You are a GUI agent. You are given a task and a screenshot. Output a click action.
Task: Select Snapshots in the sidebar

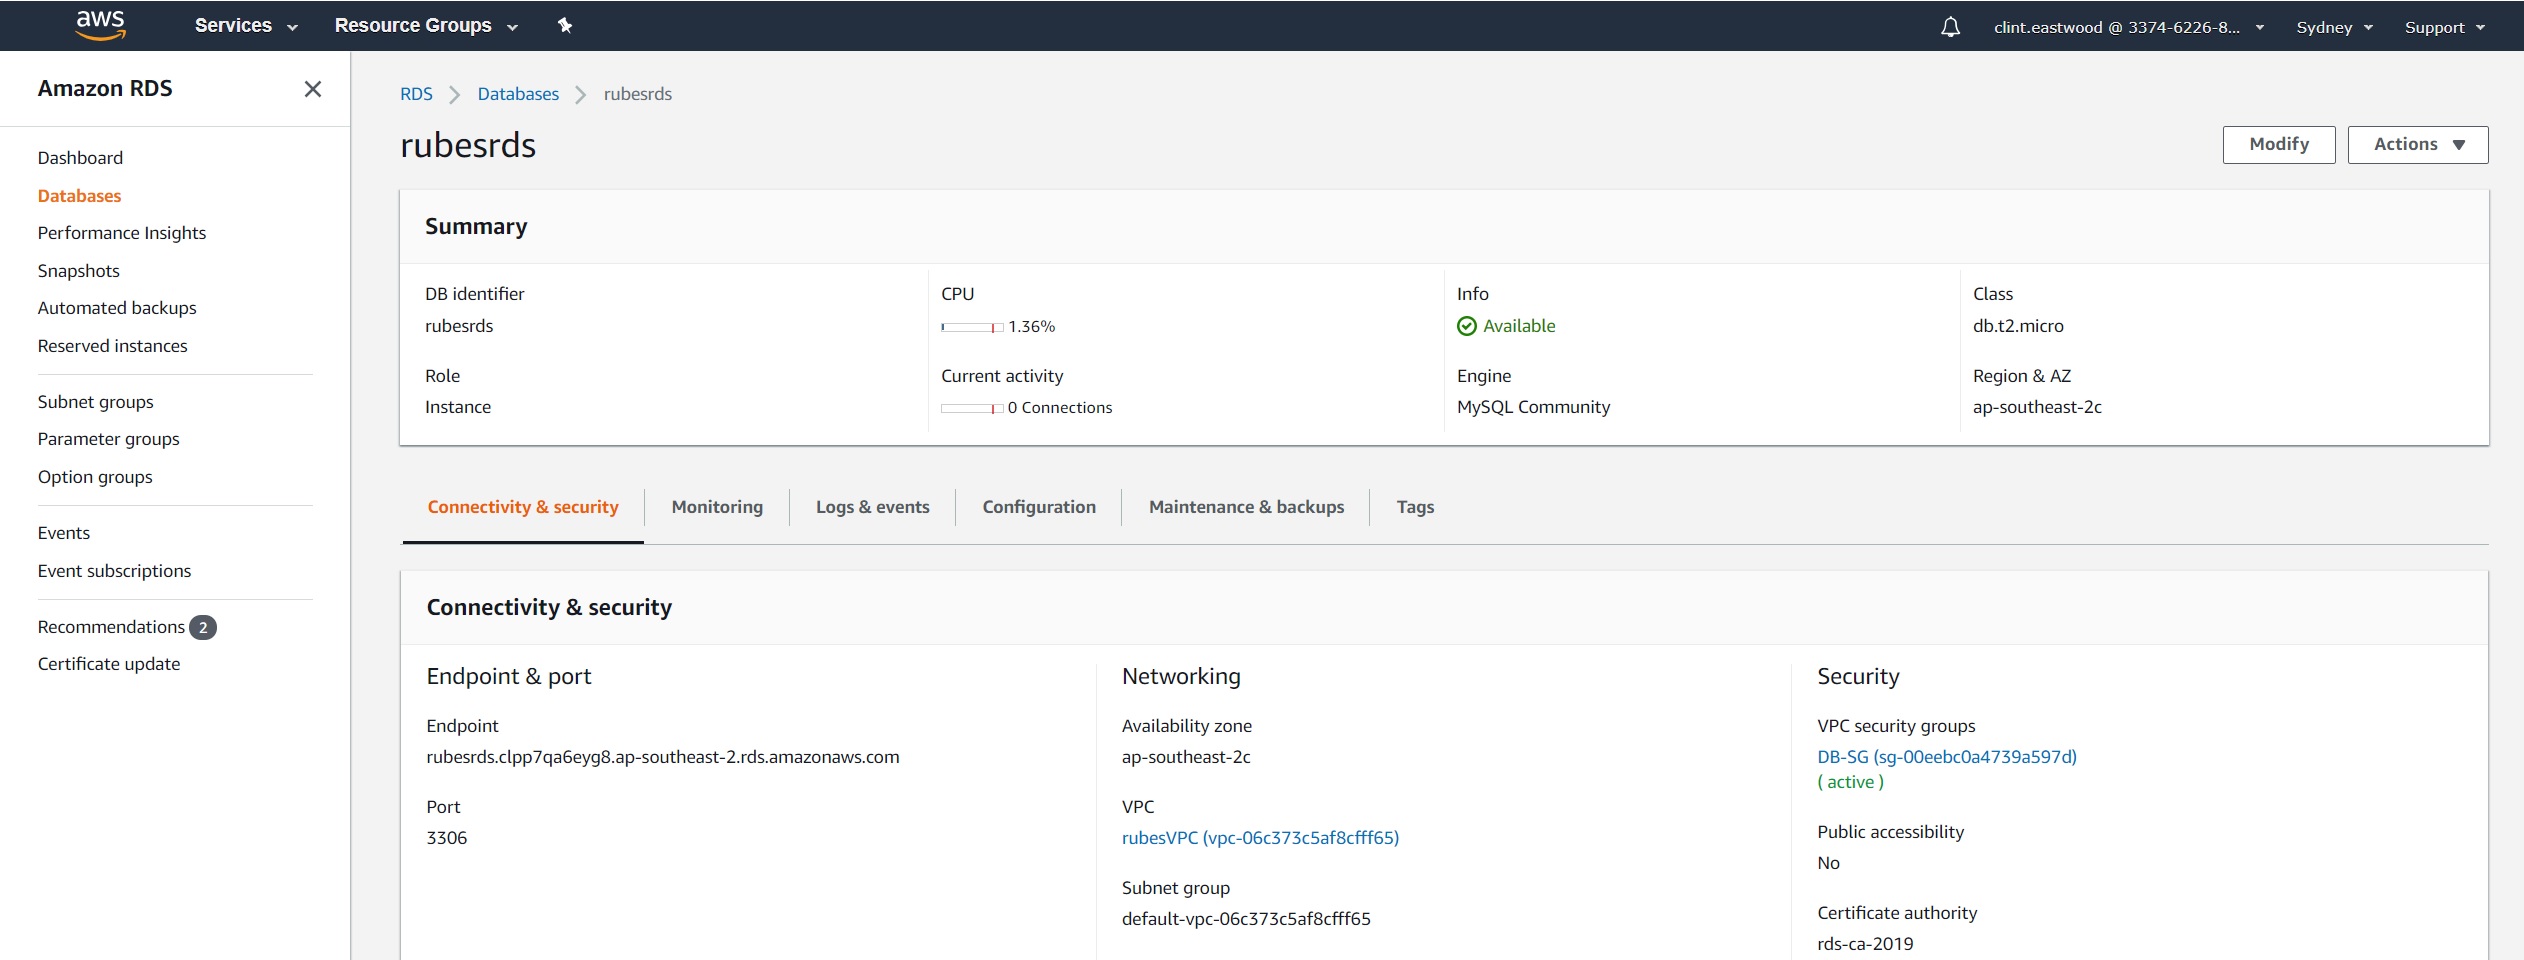[x=79, y=271]
